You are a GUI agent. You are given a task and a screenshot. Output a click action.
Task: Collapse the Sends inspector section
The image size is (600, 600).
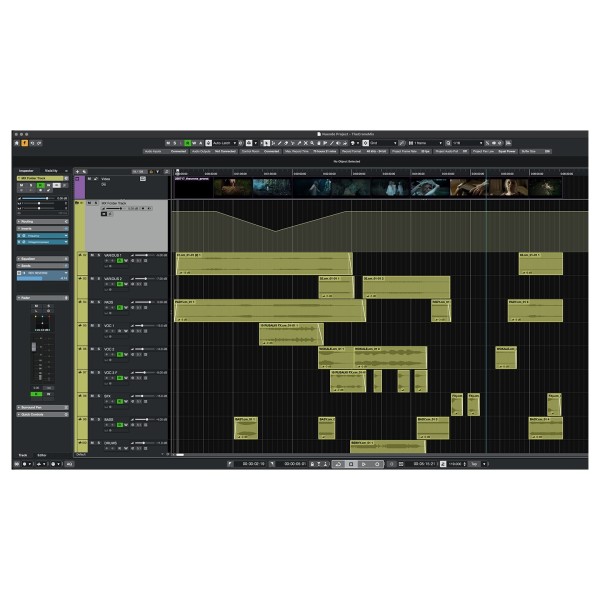pyautogui.click(x=42, y=266)
